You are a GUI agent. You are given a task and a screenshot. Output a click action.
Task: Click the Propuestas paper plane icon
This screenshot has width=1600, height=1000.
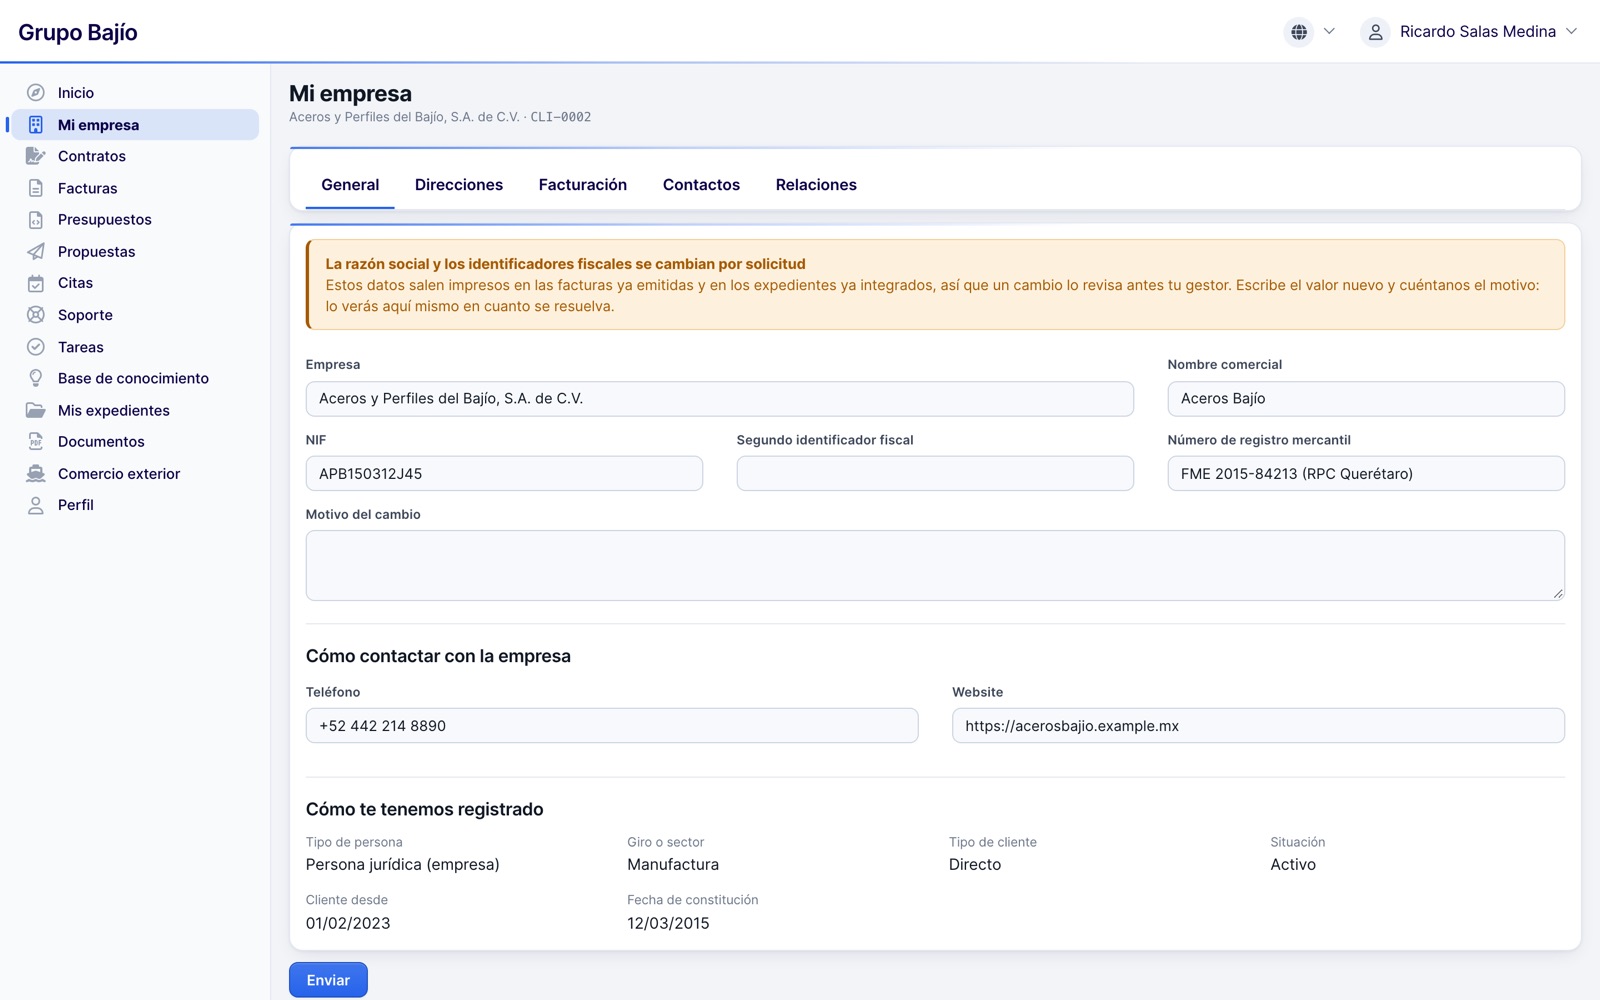[36, 252]
